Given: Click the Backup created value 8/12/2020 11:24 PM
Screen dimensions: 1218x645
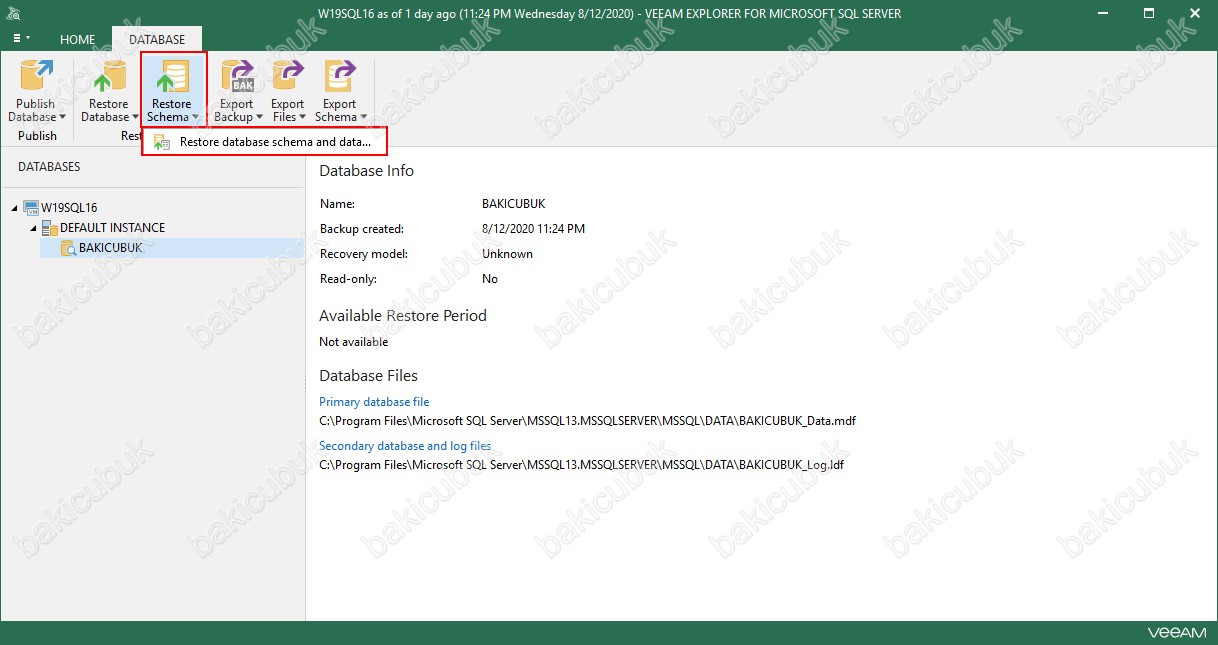Looking at the screenshot, I should [533, 229].
